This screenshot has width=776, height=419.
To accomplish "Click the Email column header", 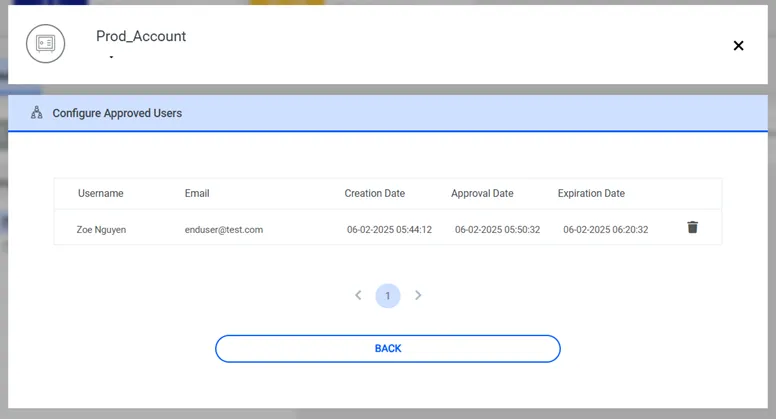I will (197, 193).
